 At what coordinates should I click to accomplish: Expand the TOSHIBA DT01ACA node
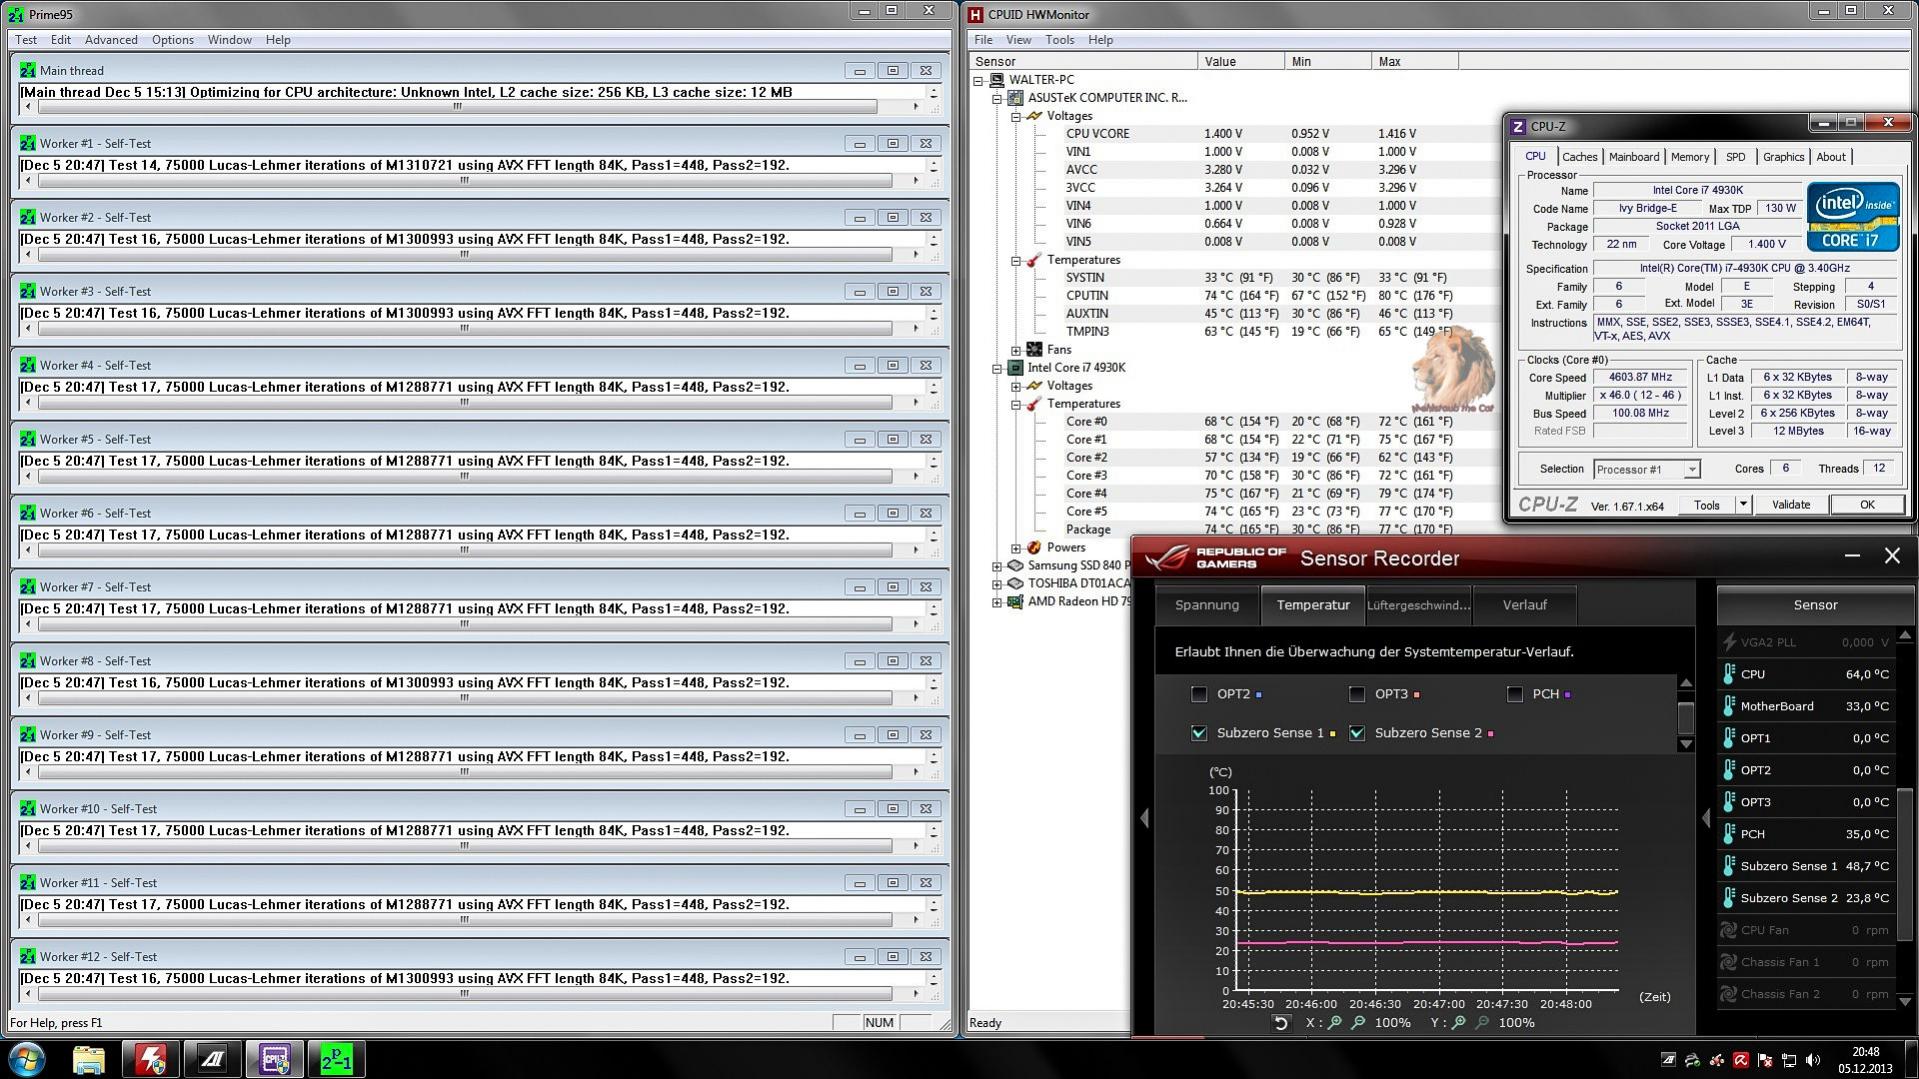coord(997,584)
